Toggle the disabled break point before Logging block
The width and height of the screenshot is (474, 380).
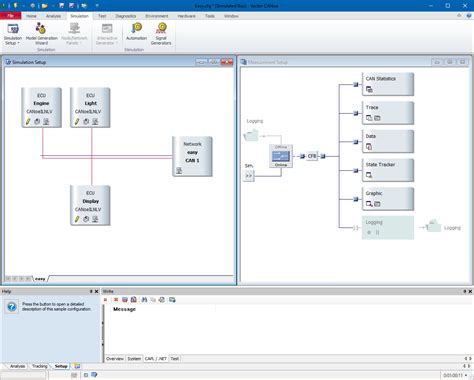pos(356,228)
